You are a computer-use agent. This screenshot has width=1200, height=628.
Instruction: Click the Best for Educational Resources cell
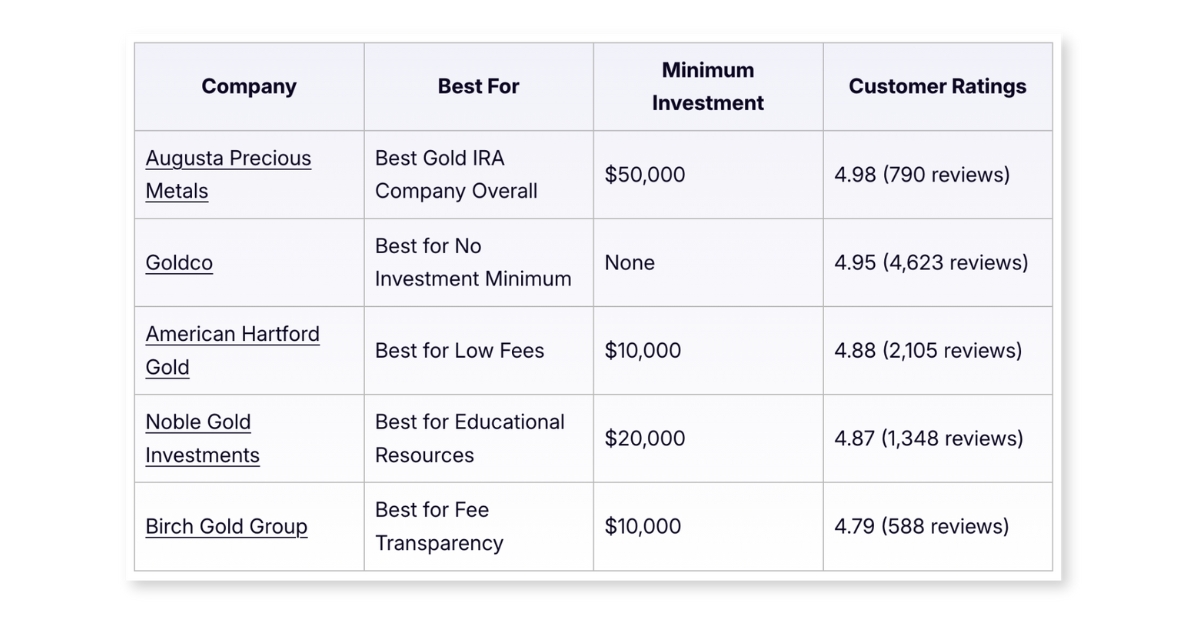click(x=479, y=438)
